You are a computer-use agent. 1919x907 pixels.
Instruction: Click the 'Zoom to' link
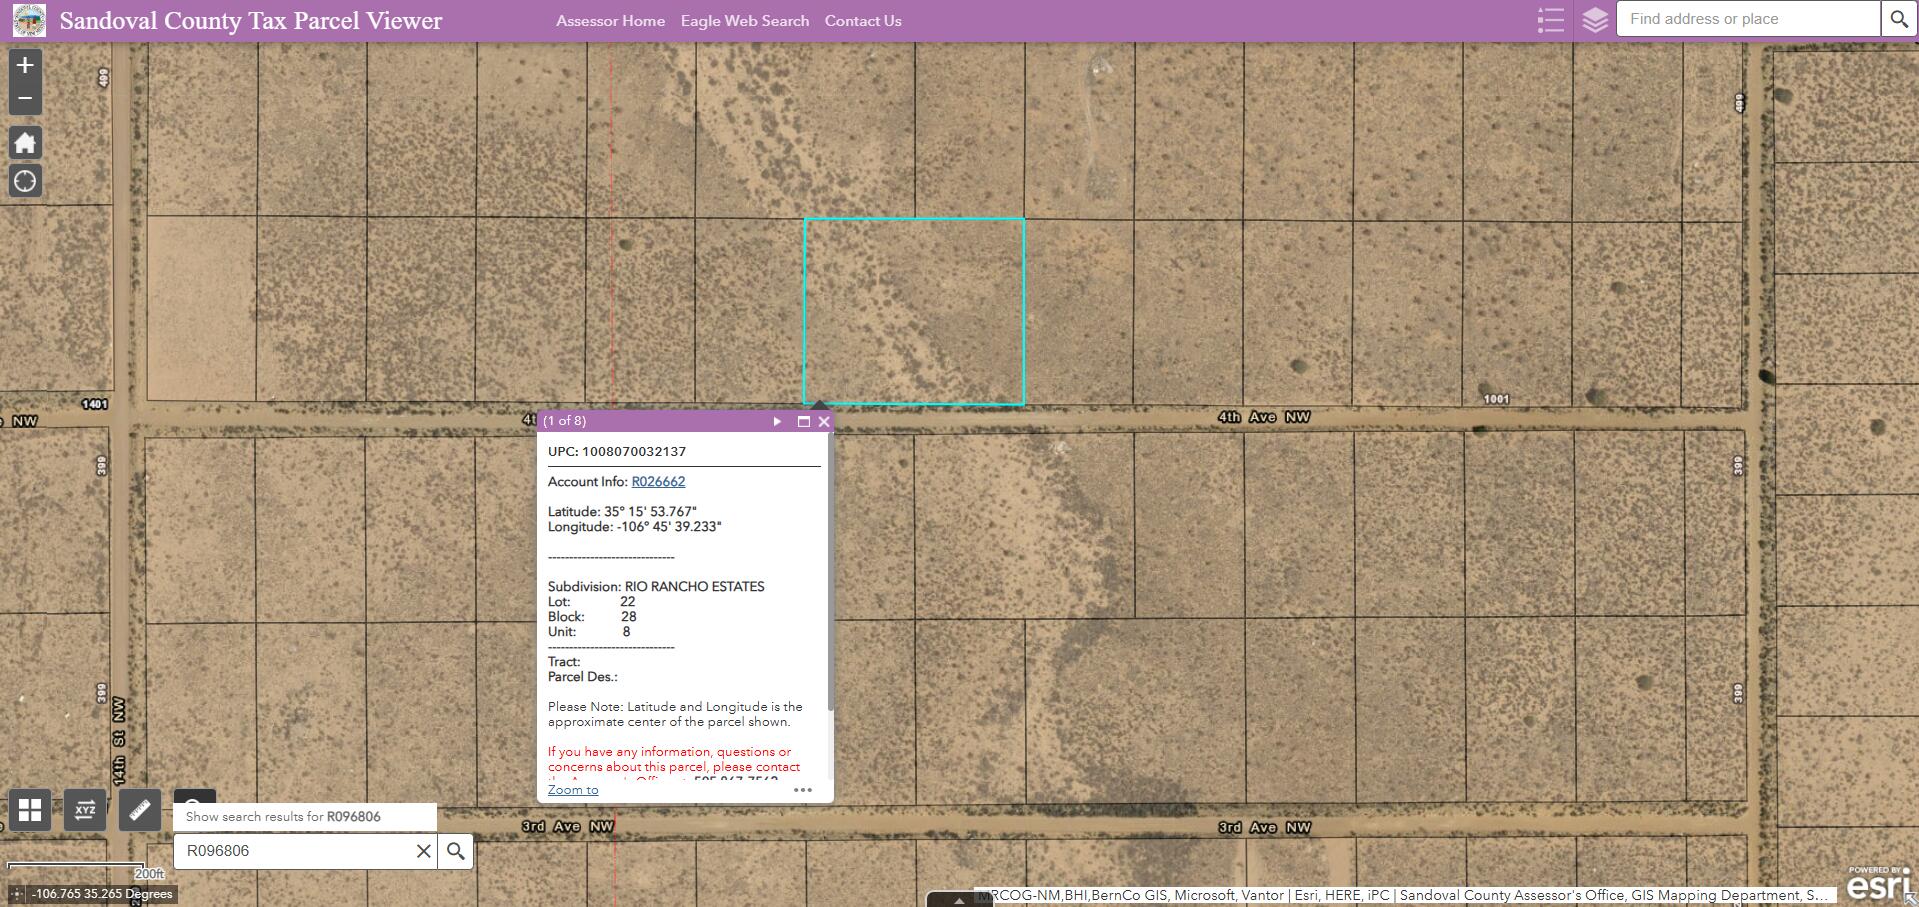coord(573,790)
